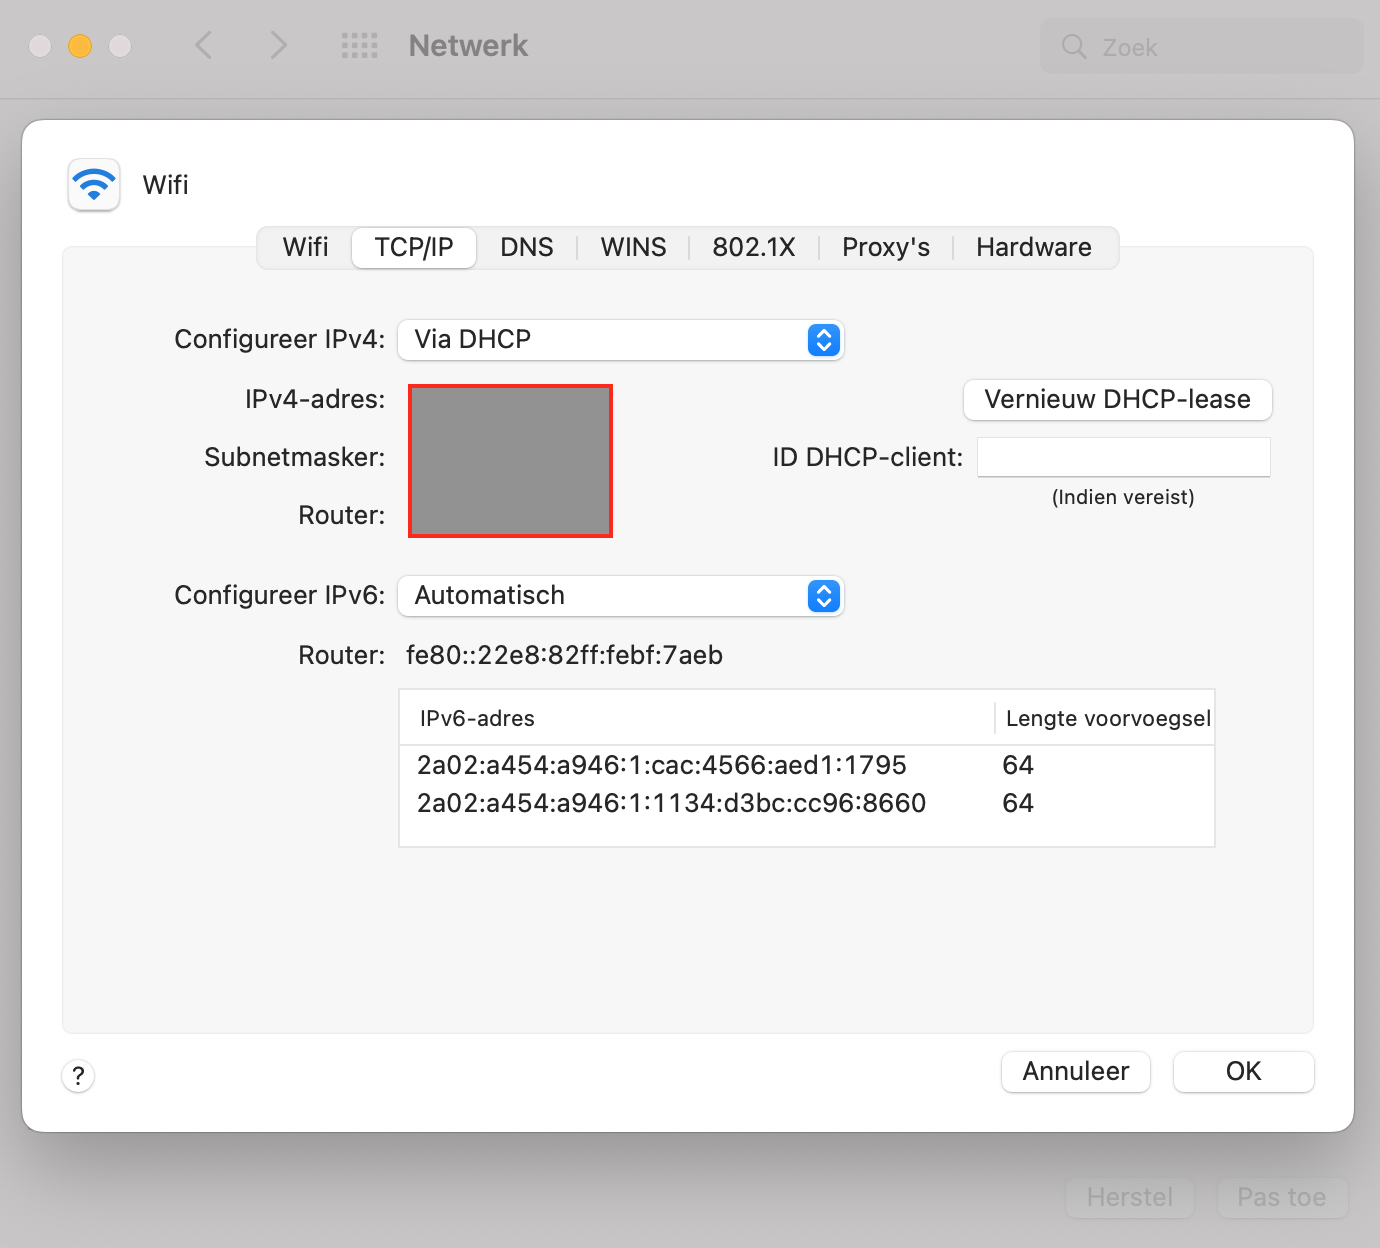Click the Vernieuw DHCP-lease button
Viewport: 1380px width, 1248px height.
(x=1118, y=400)
